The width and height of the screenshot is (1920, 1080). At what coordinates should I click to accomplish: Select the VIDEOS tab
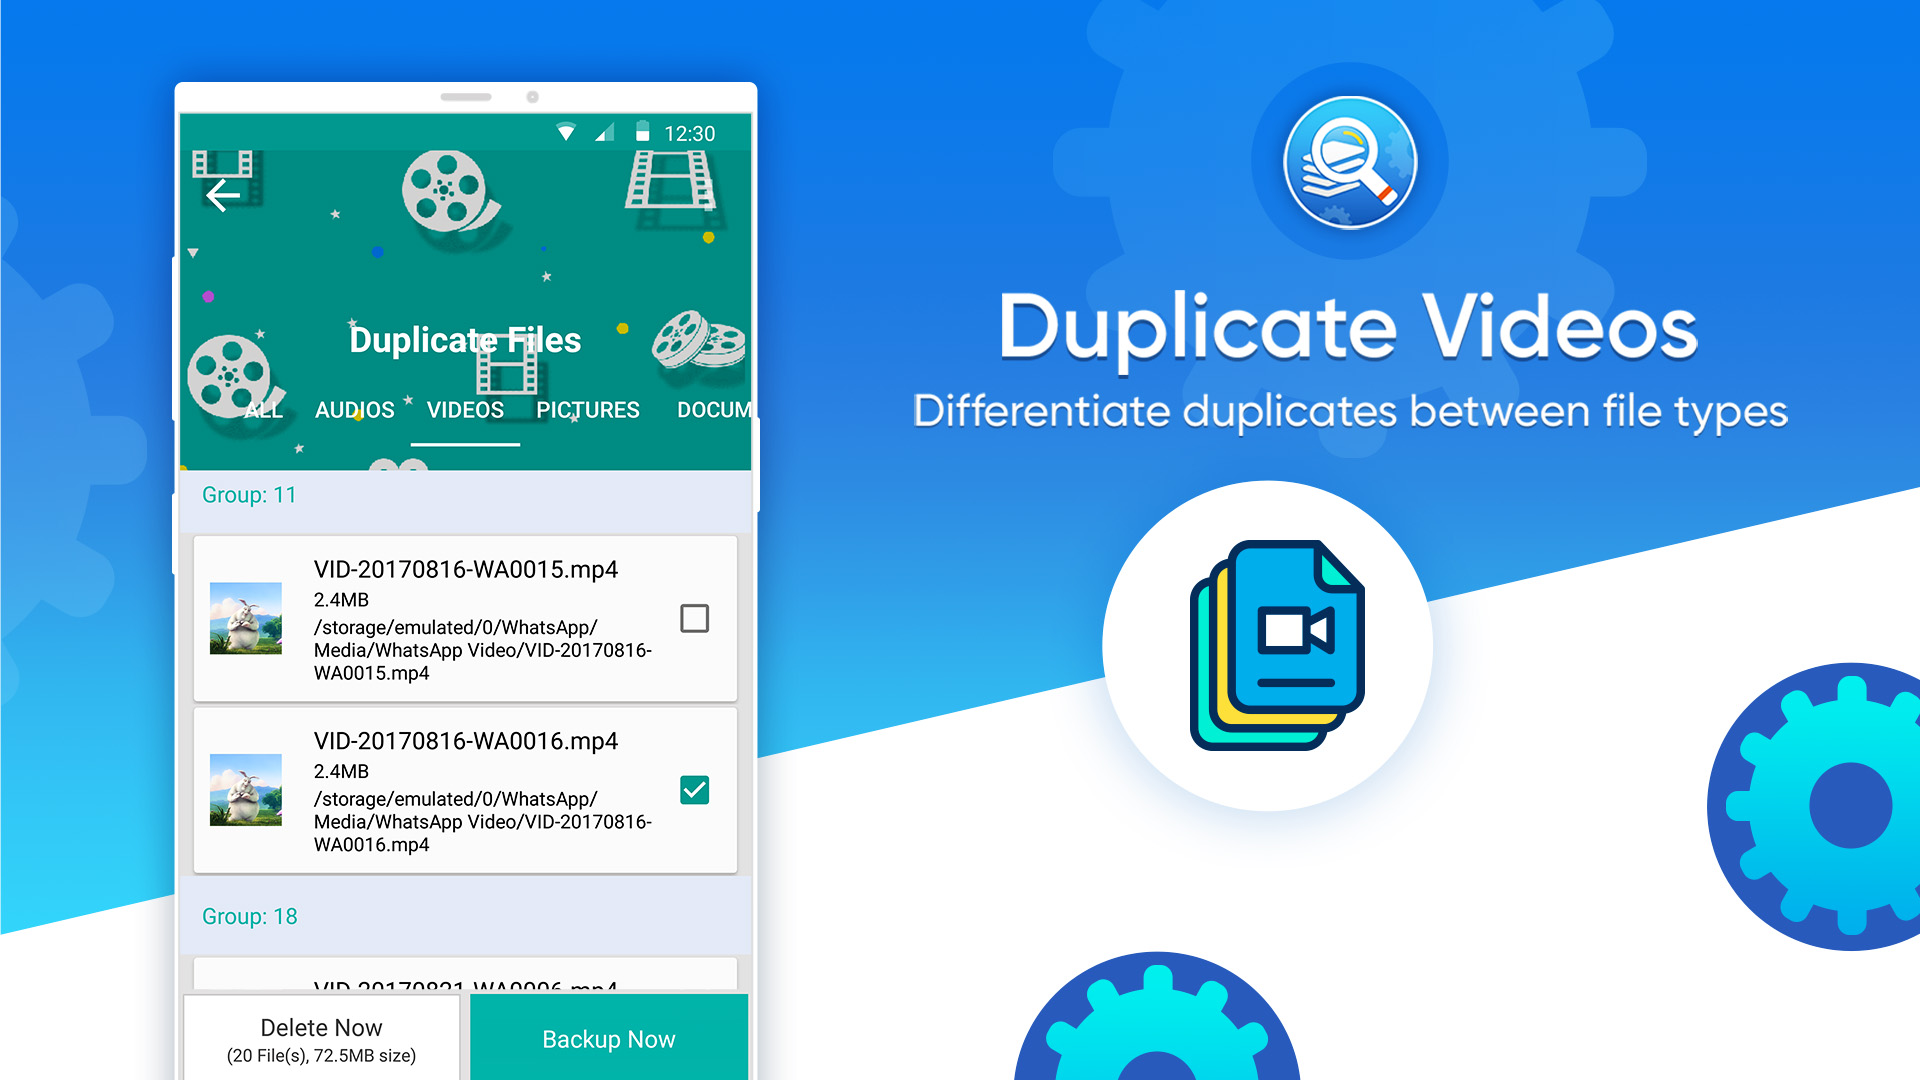[x=465, y=410]
